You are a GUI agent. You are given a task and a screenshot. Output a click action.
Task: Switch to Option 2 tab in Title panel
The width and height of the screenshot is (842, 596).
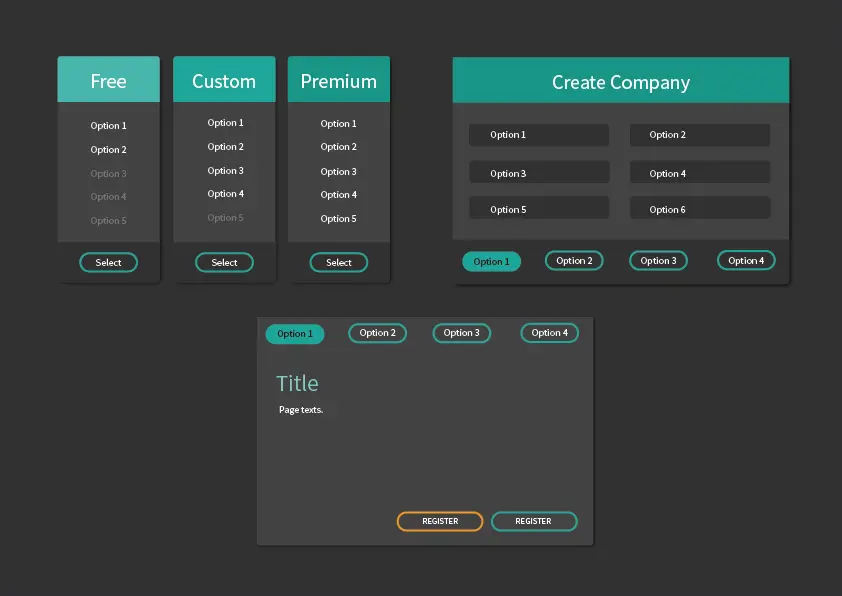coord(378,333)
